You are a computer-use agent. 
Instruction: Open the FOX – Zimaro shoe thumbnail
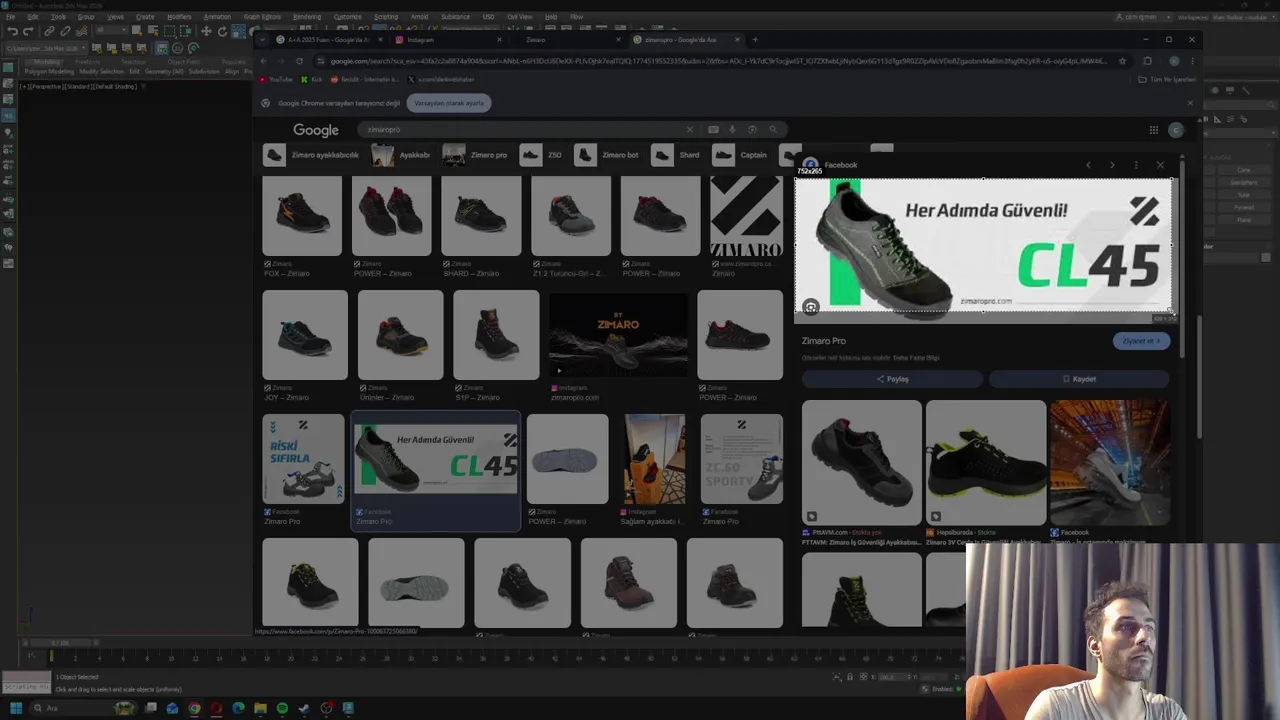coord(302,216)
